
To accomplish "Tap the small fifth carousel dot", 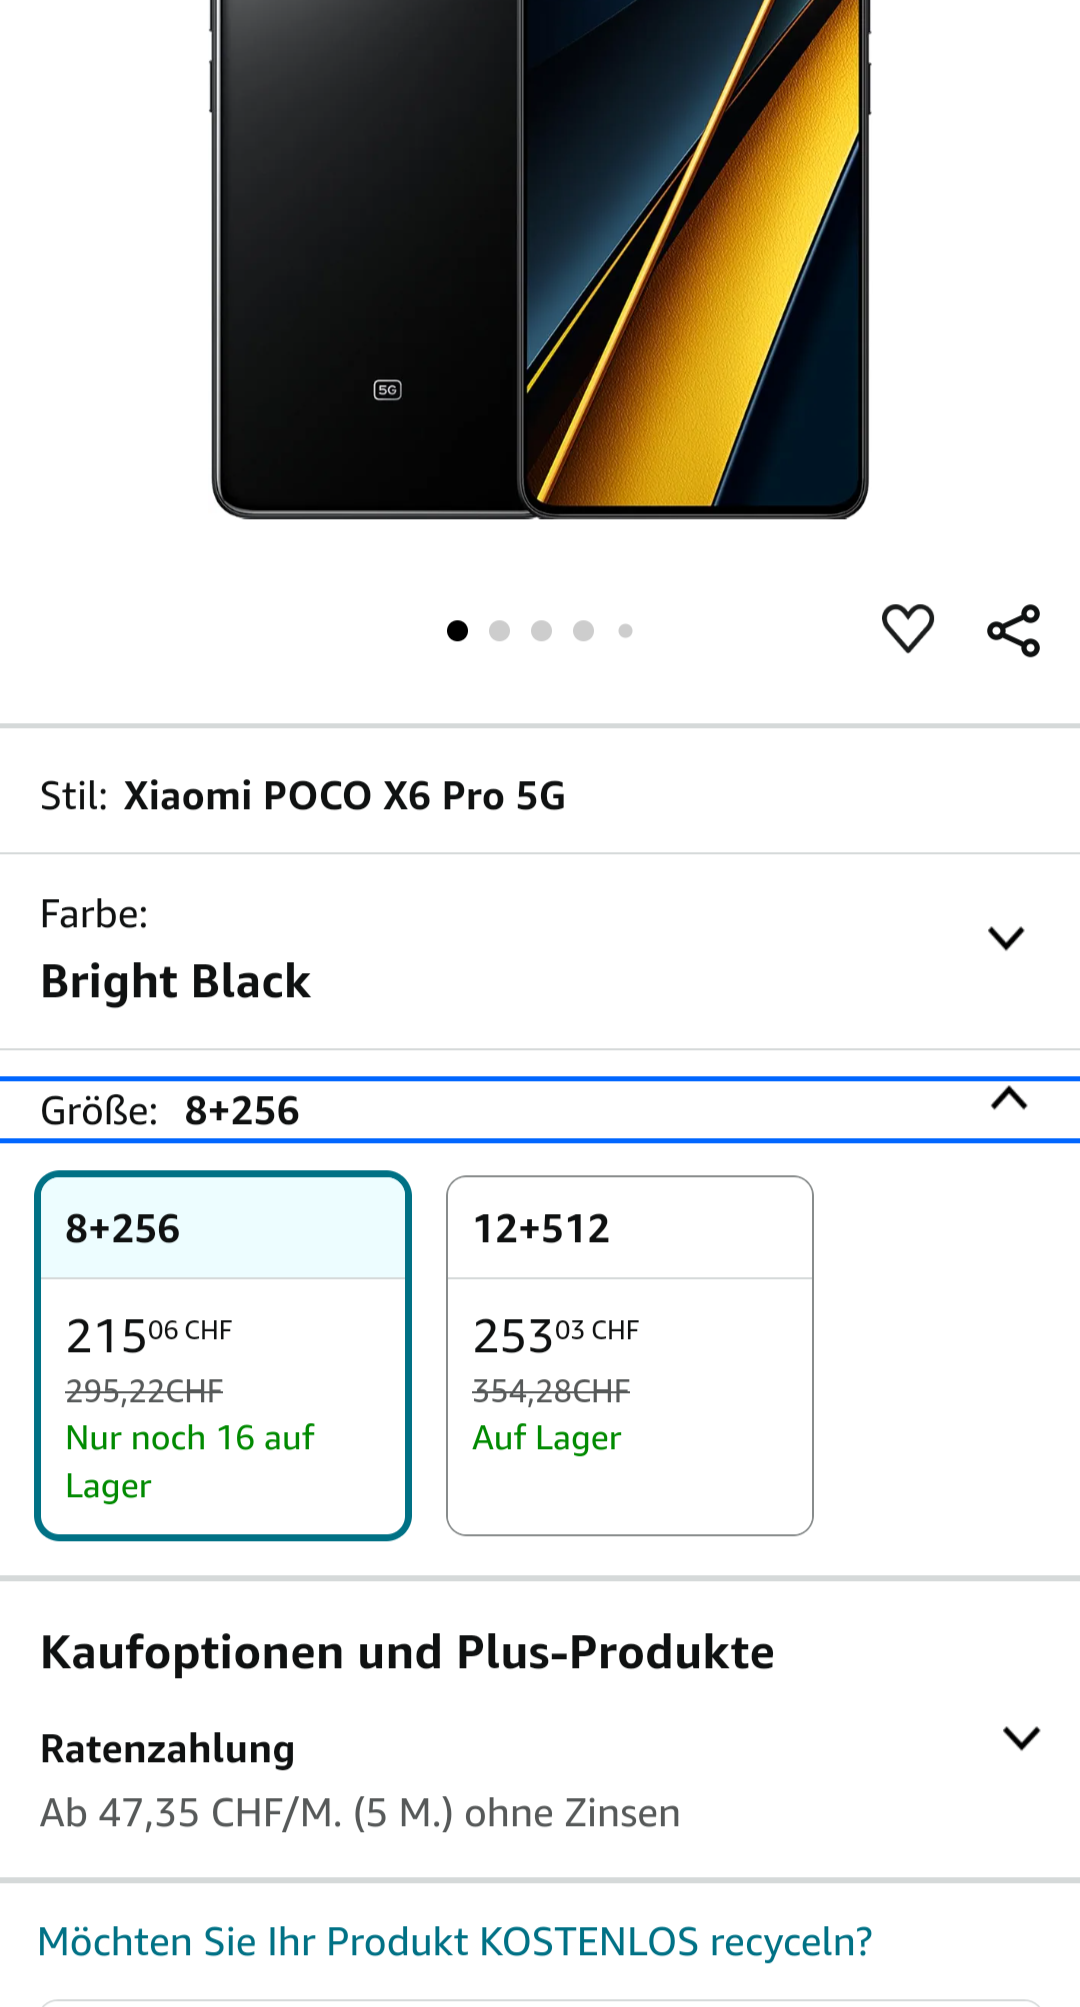I will (625, 631).
